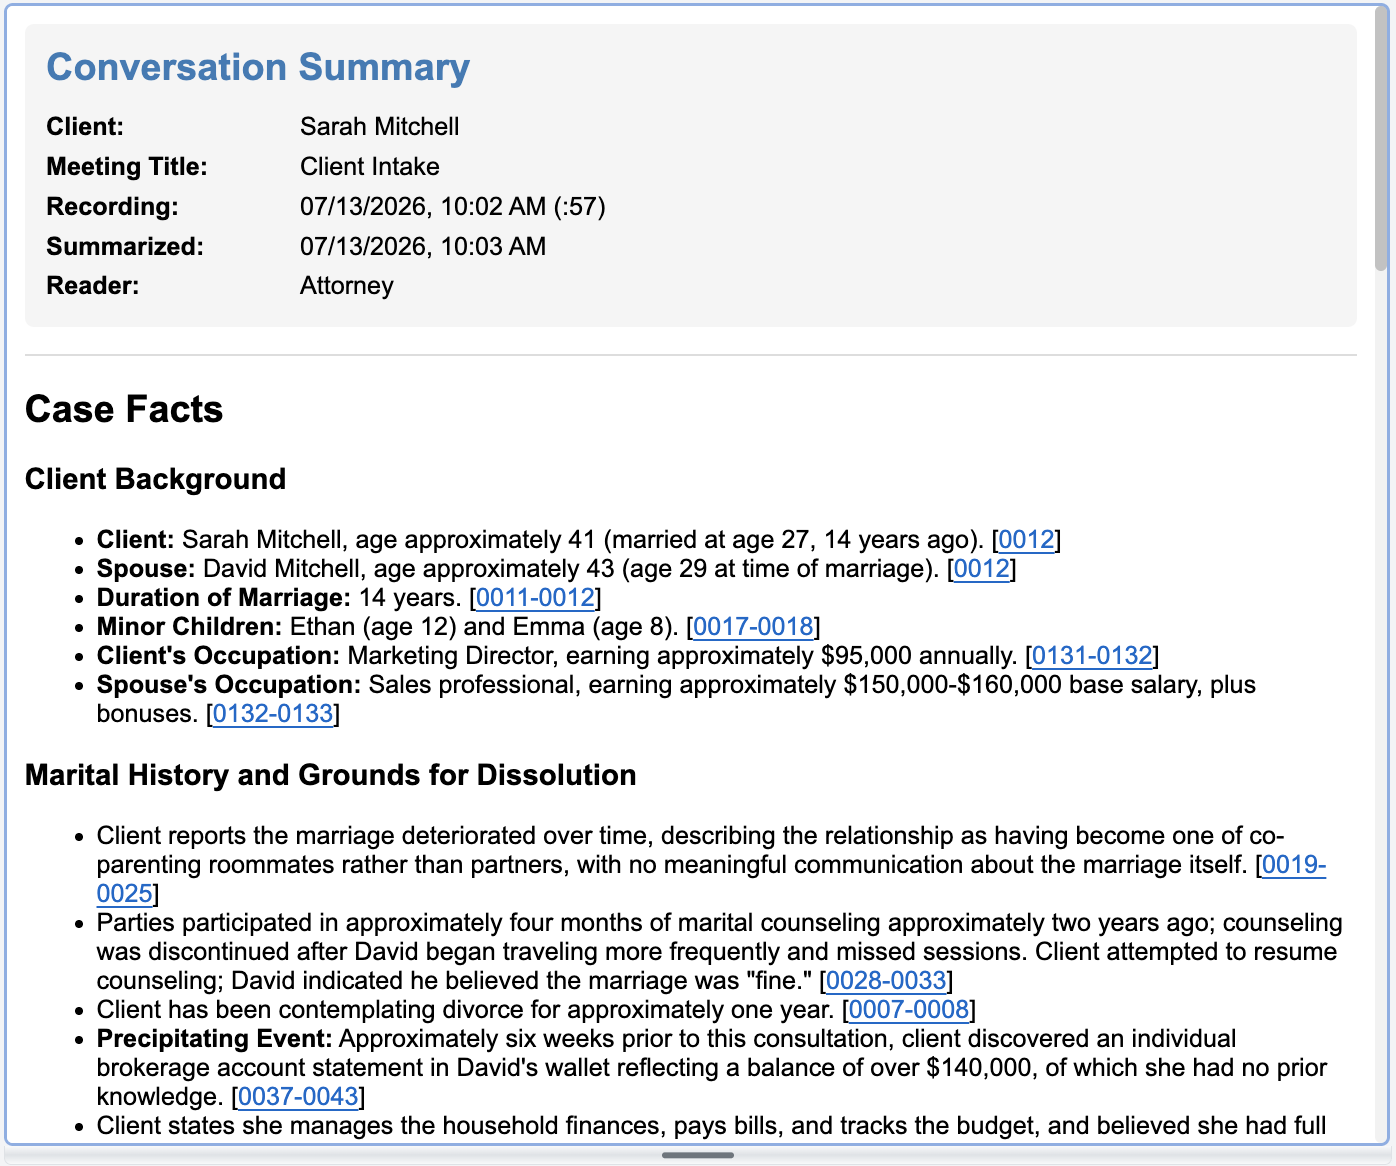Click the Spouse's Occupation bold label
The height and width of the screenshot is (1166, 1396).
click(x=229, y=685)
